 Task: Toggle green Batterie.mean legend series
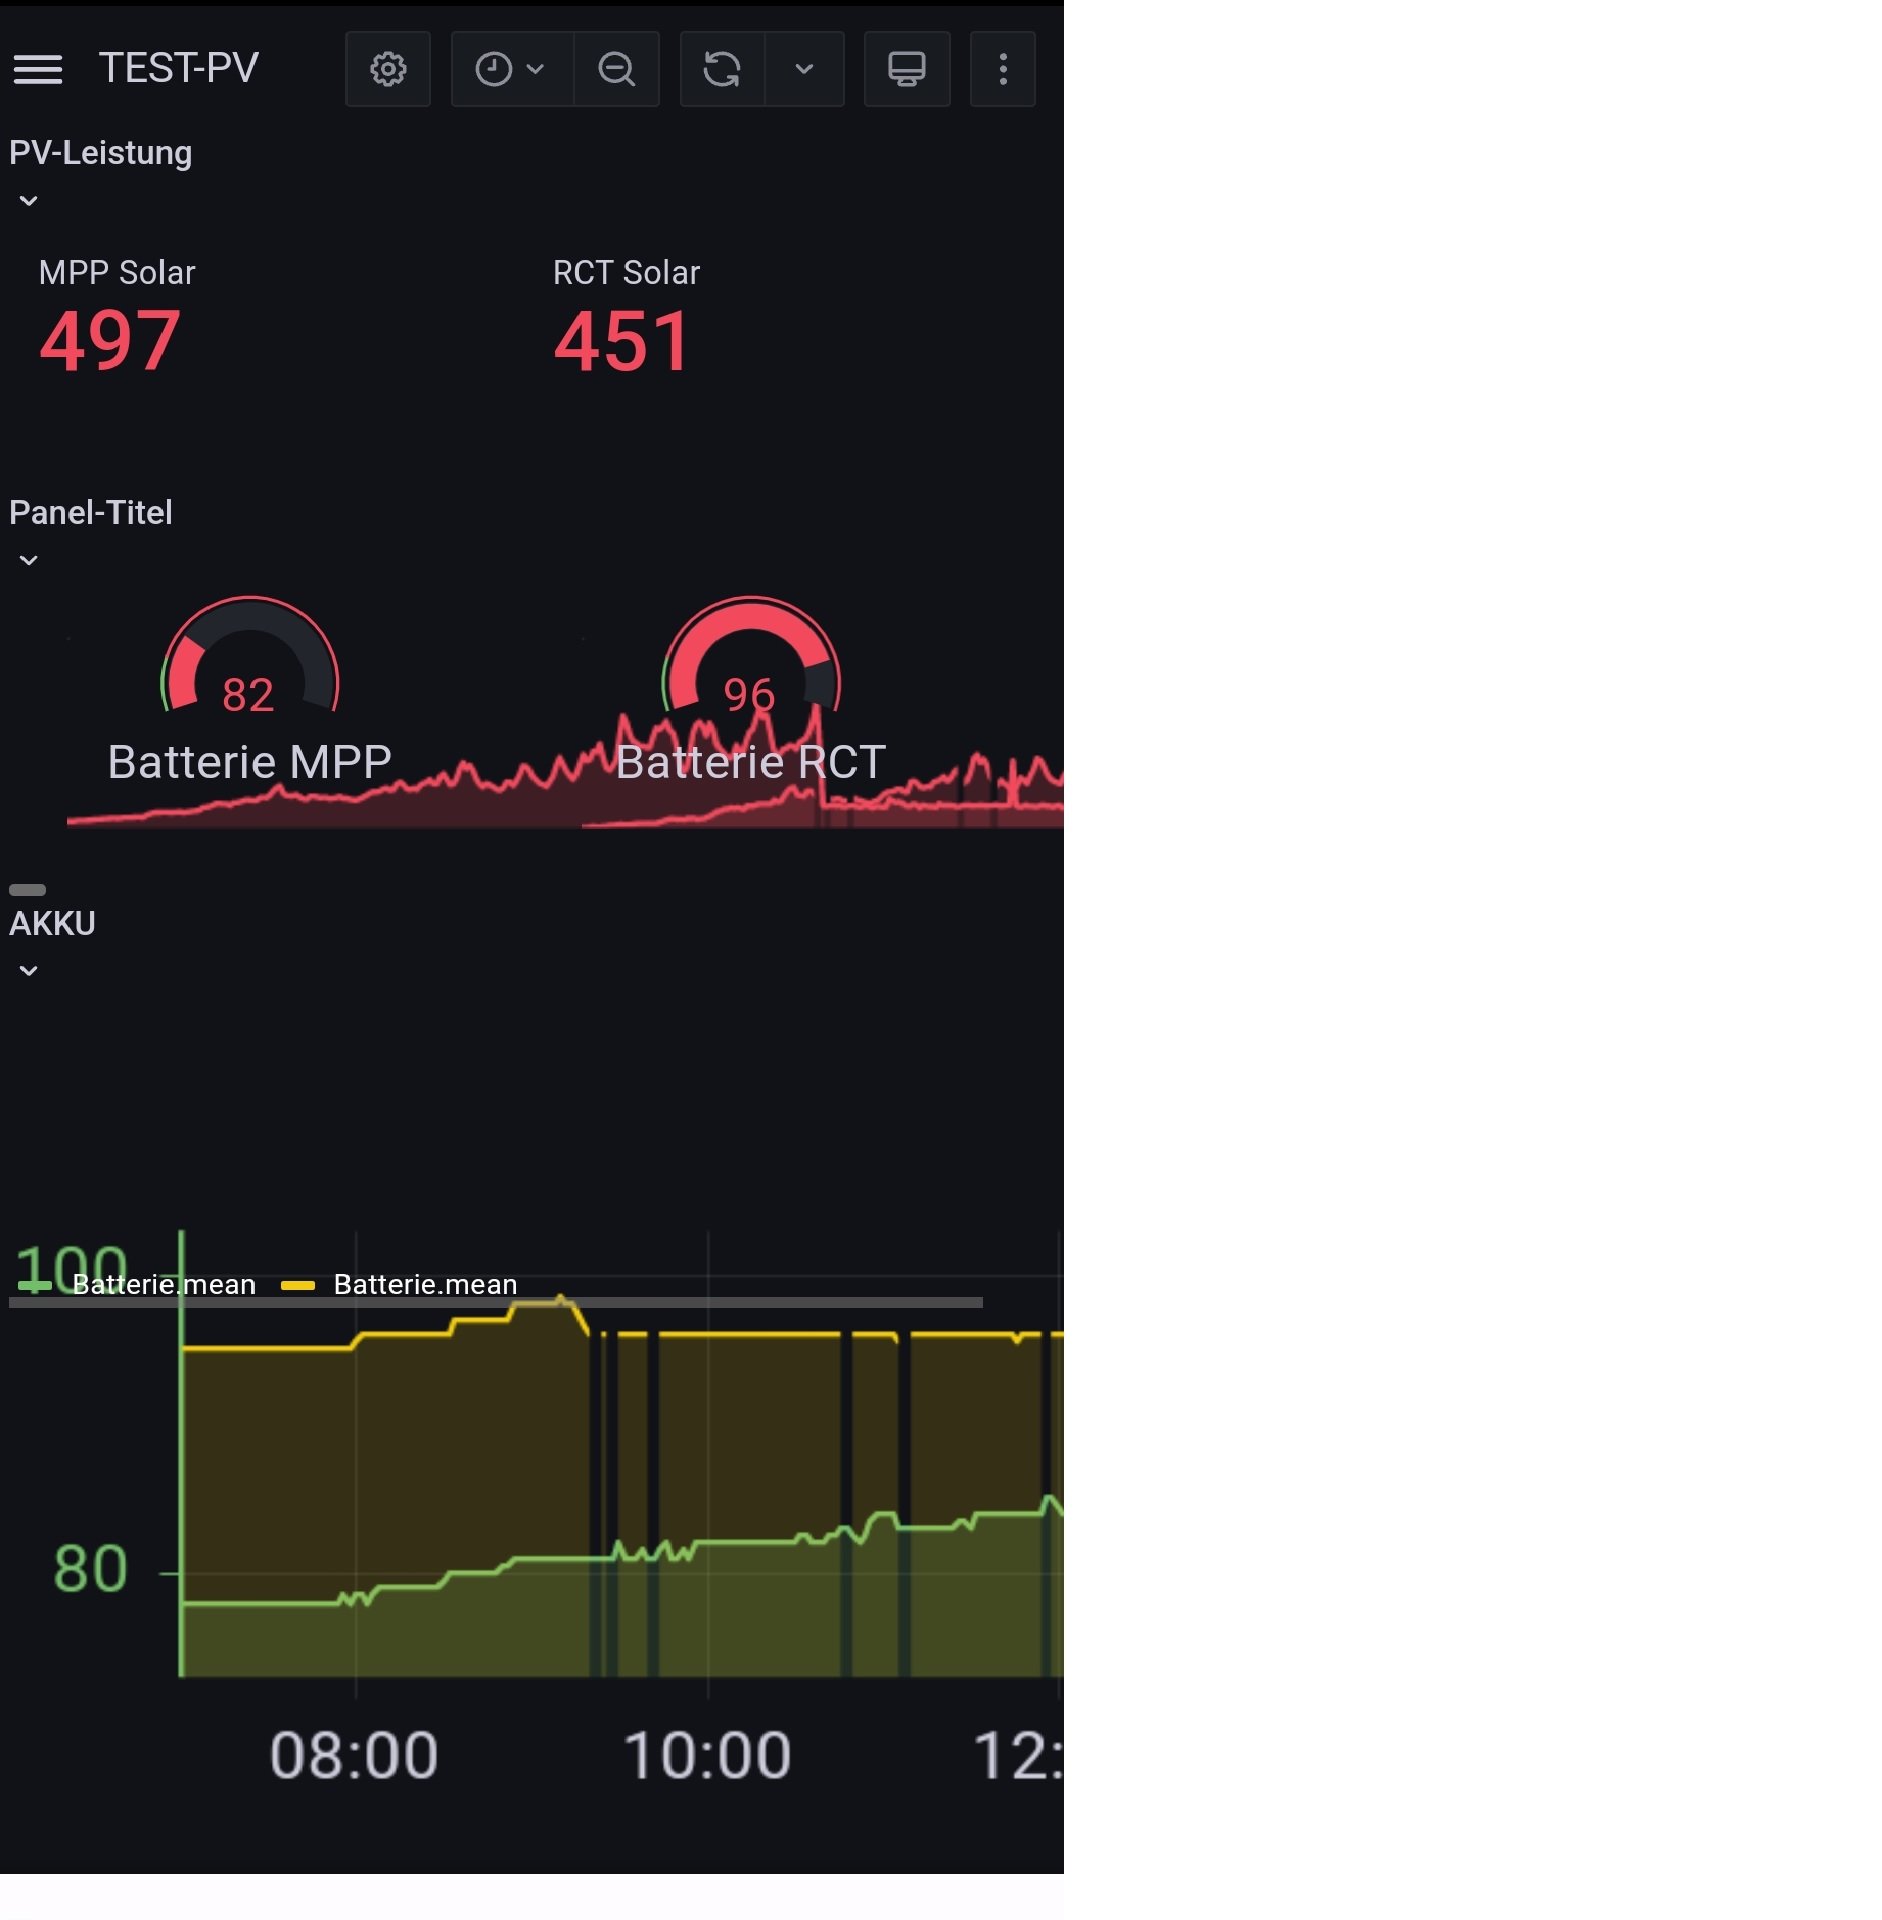click(164, 1284)
